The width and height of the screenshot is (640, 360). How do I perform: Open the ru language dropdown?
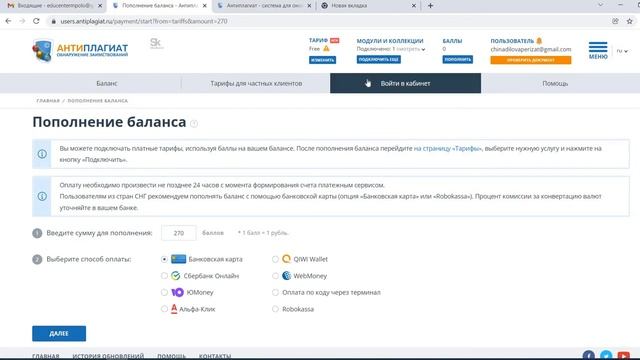(x=622, y=51)
